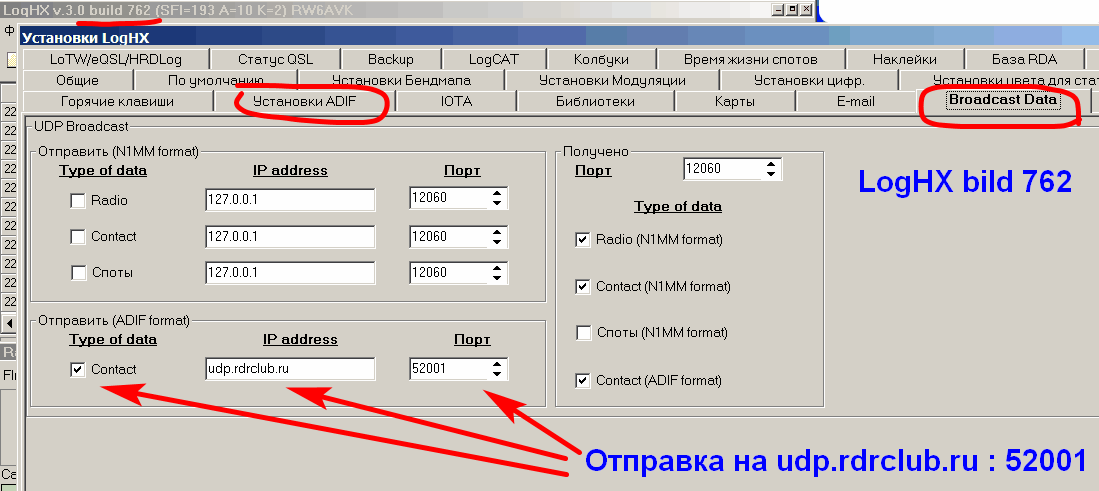
Task: Uncheck Contact (ADIF format) received checkbox
Action: (583, 380)
